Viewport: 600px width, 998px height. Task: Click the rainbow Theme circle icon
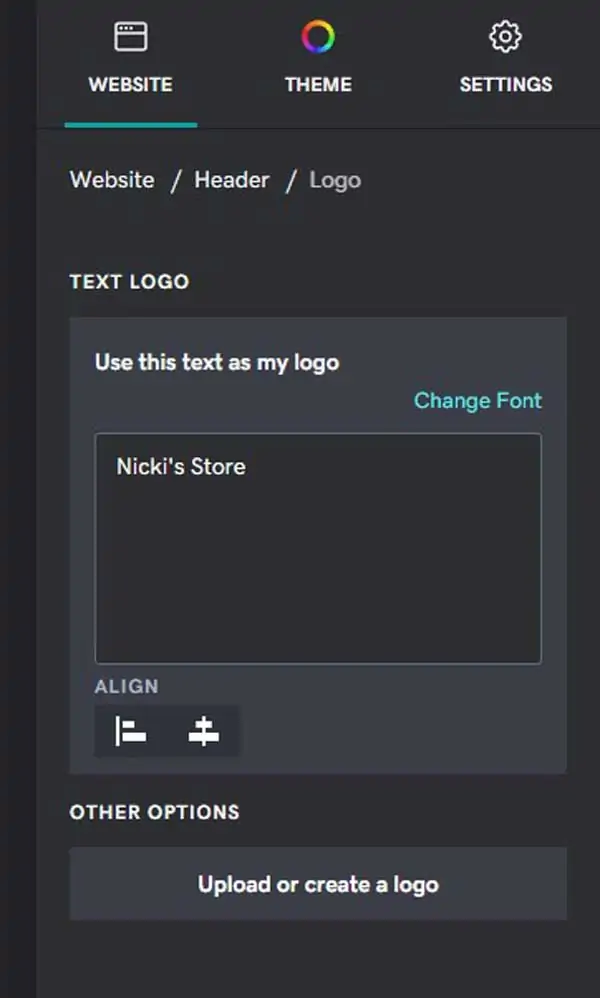(318, 36)
